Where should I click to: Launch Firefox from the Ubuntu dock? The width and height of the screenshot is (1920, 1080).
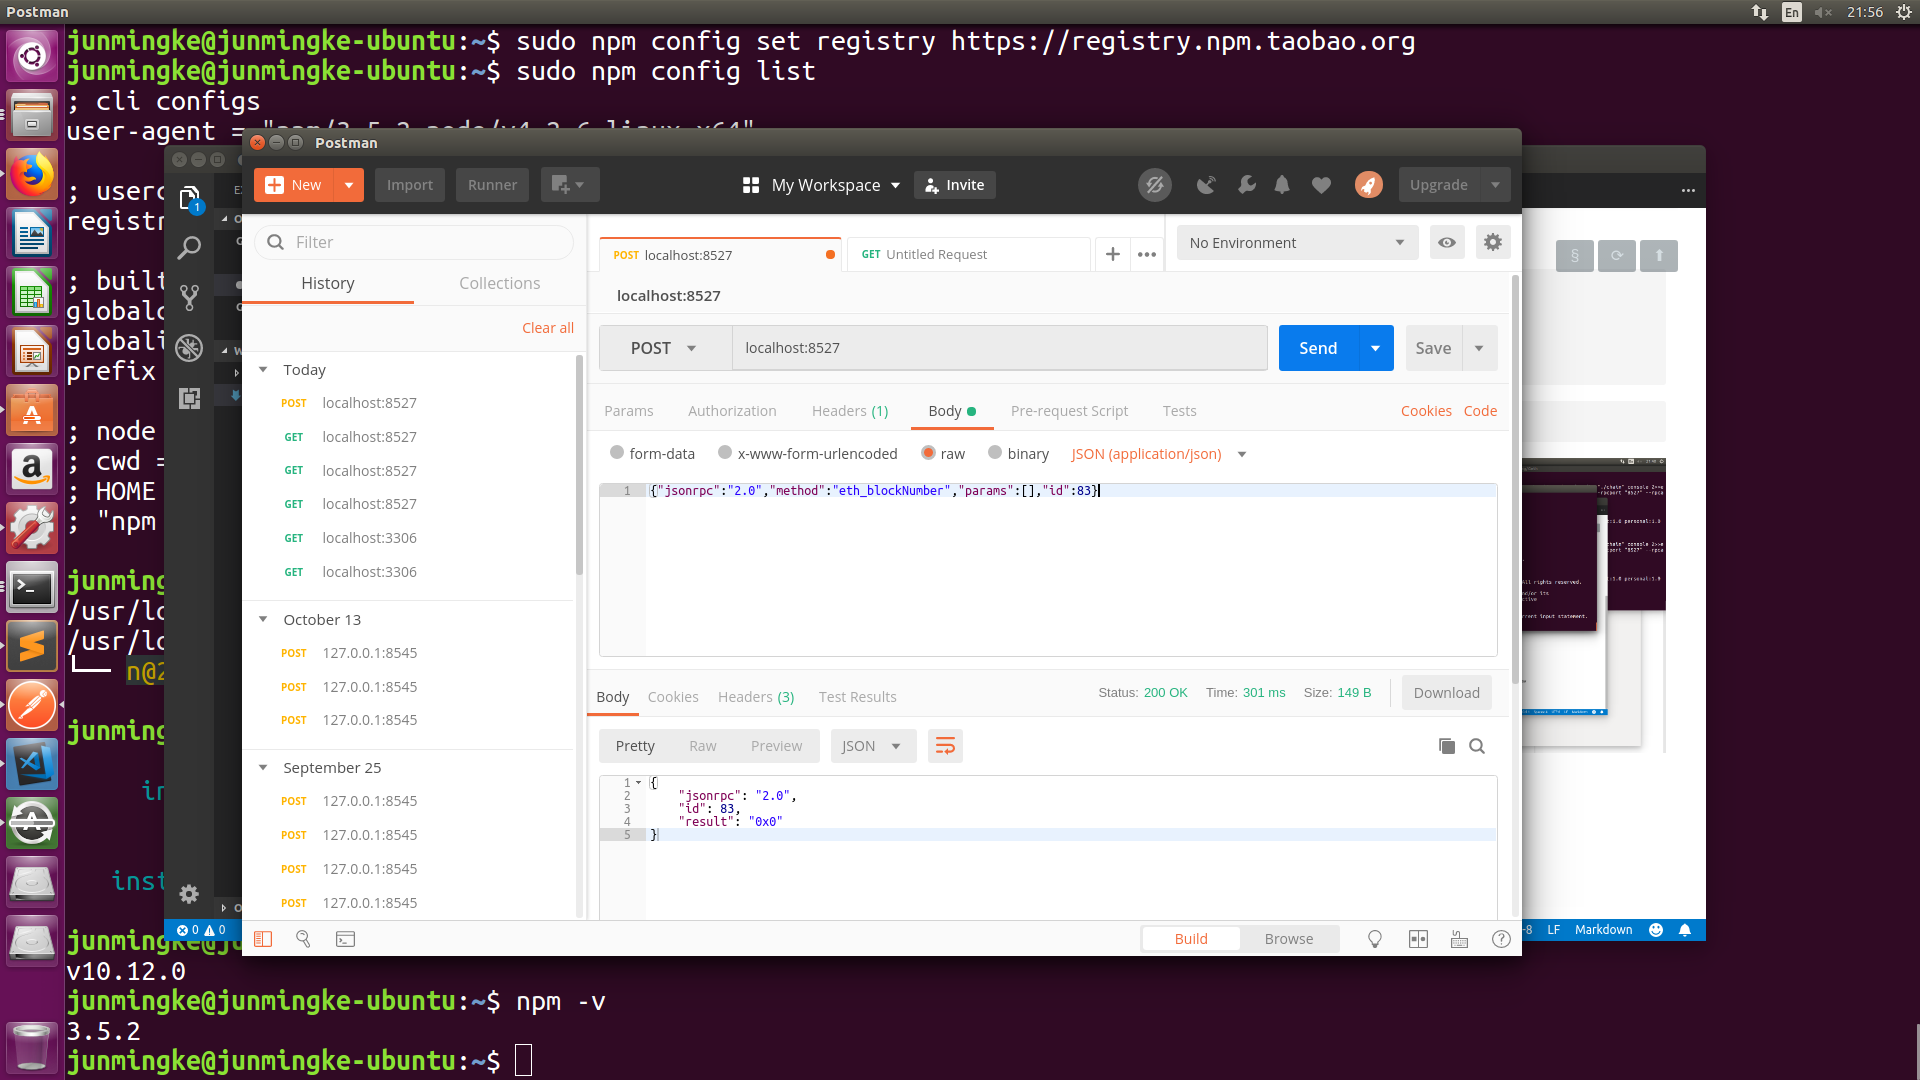[x=32, y=176]
